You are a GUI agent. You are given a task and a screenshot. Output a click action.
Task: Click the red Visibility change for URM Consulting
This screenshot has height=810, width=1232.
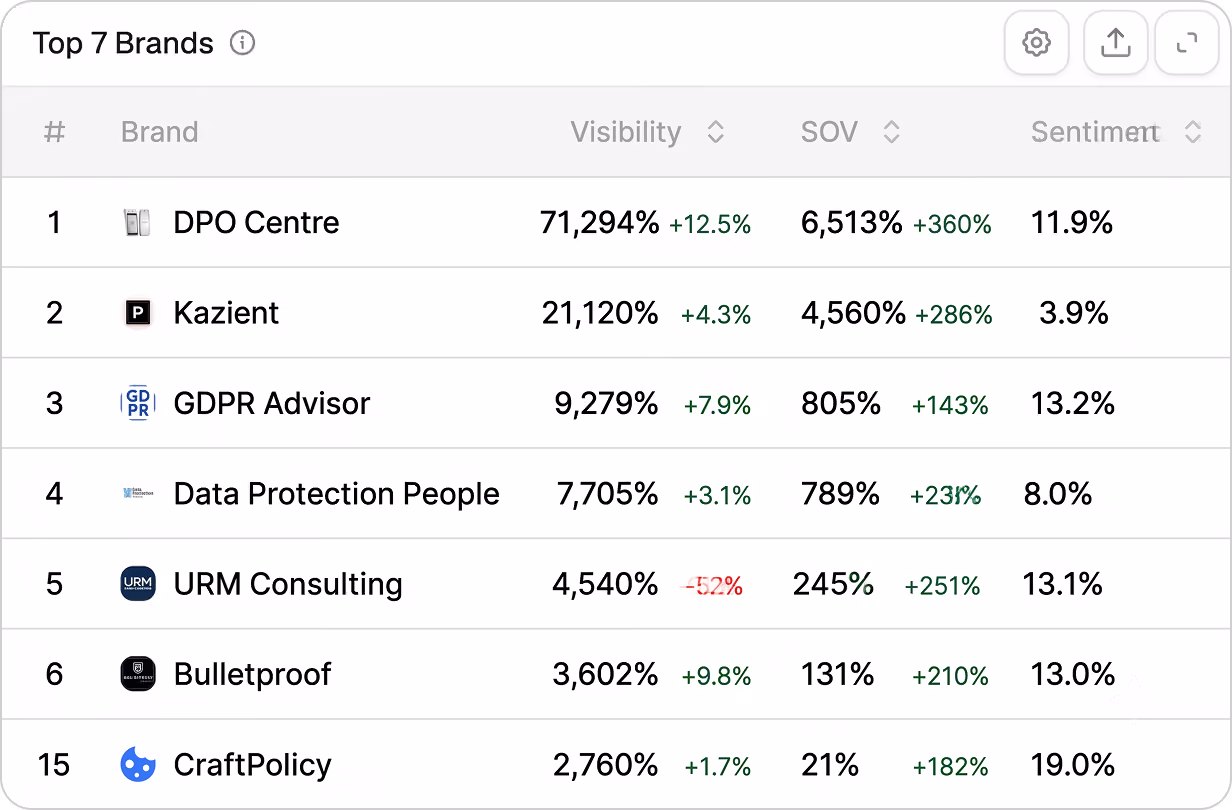[713, 586]
